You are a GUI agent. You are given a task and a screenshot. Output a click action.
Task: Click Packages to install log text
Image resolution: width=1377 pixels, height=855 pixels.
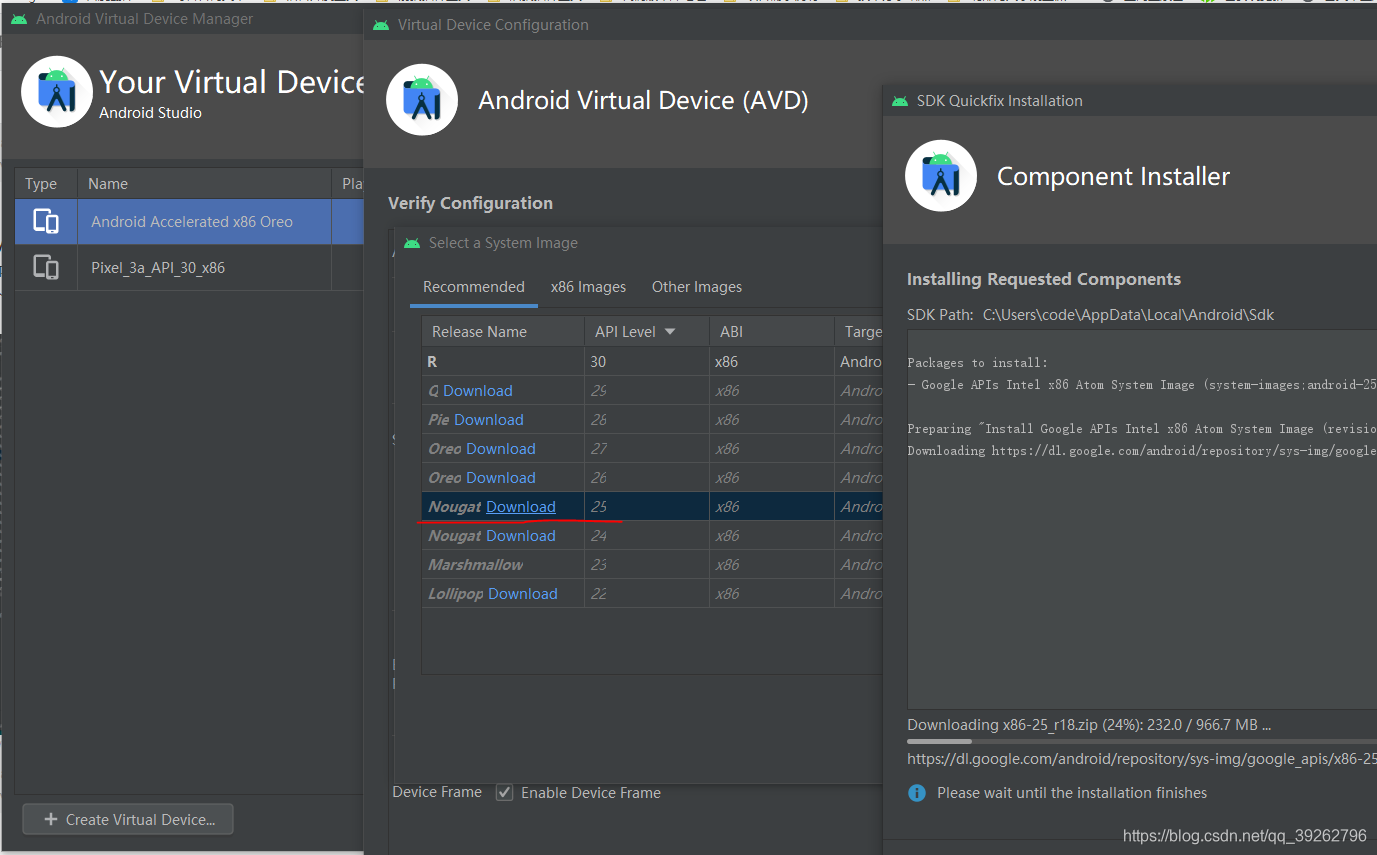click(978, 363)
